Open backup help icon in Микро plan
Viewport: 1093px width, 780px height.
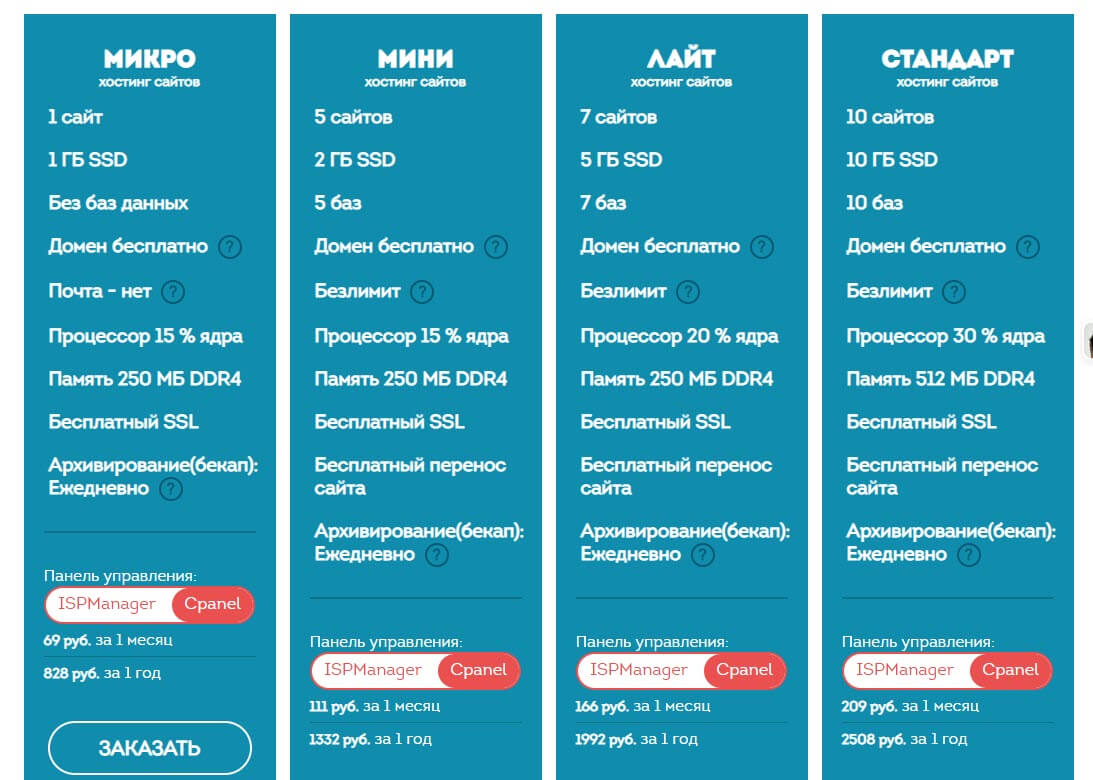pos(171,489)
